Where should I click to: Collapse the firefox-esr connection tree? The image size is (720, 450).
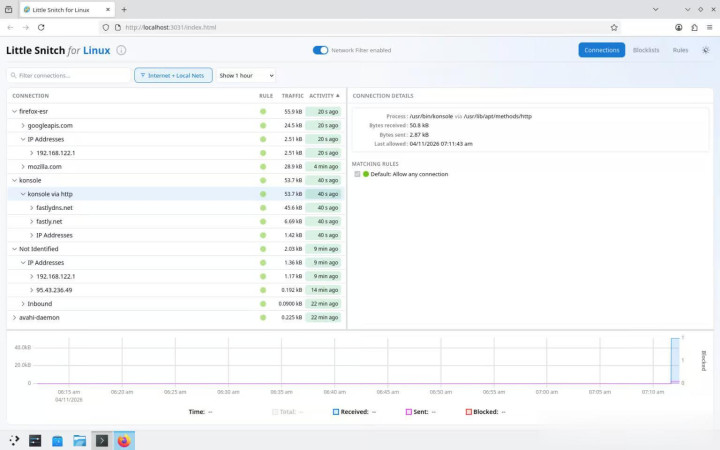14,111
